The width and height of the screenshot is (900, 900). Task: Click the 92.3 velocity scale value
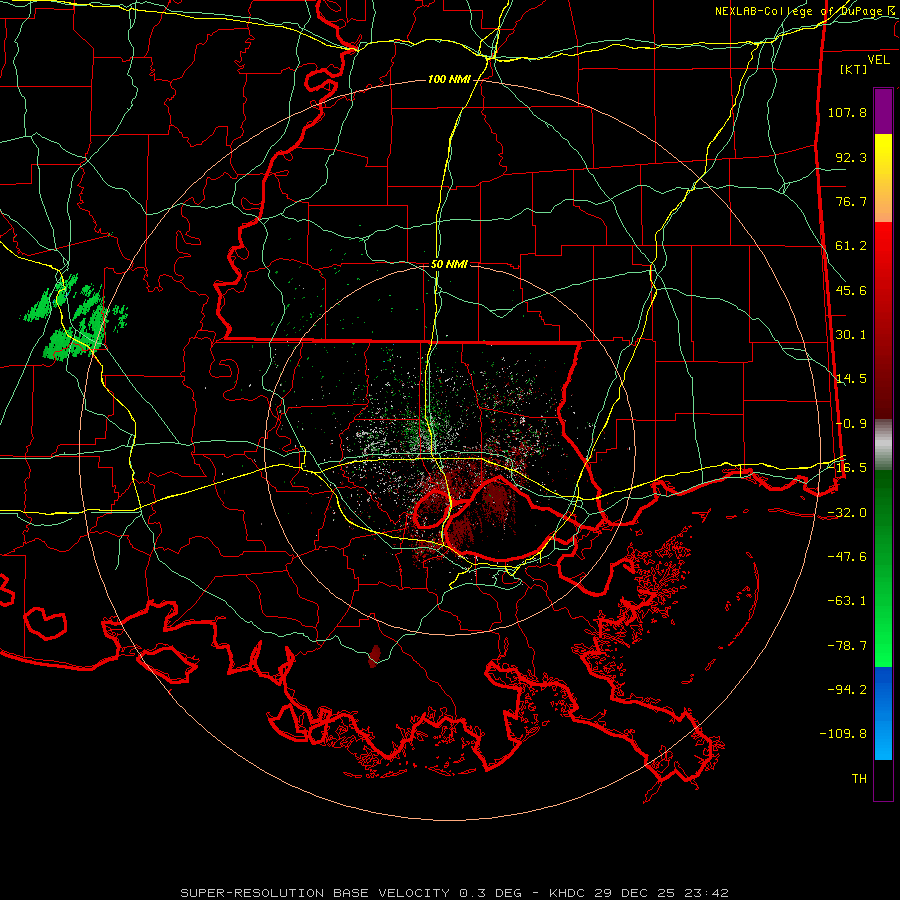coord(851,157)
